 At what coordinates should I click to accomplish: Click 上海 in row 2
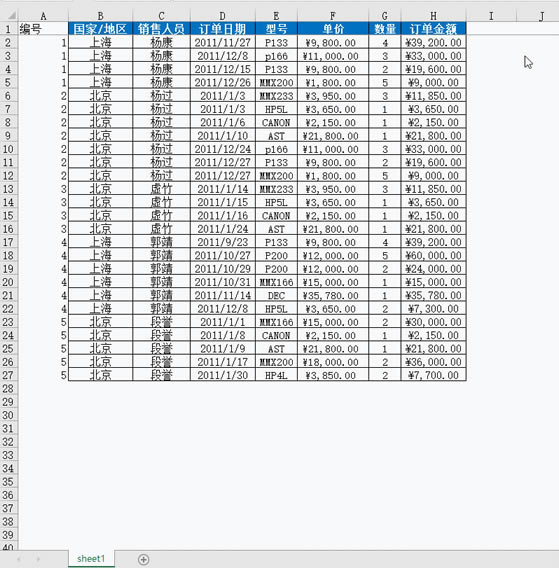click(x=100, y=42)
